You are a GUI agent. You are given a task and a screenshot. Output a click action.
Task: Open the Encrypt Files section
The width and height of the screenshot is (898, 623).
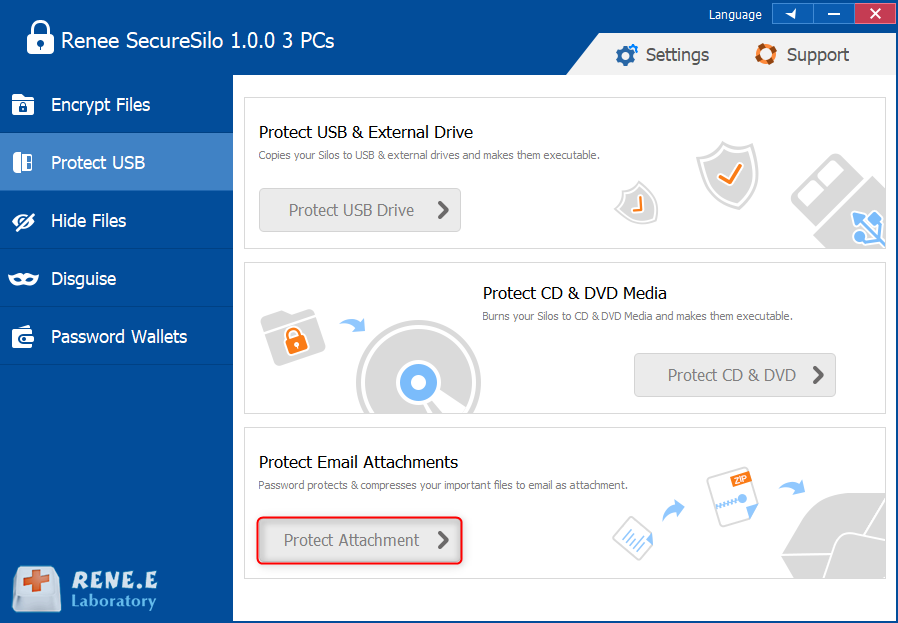click(116, 105)
